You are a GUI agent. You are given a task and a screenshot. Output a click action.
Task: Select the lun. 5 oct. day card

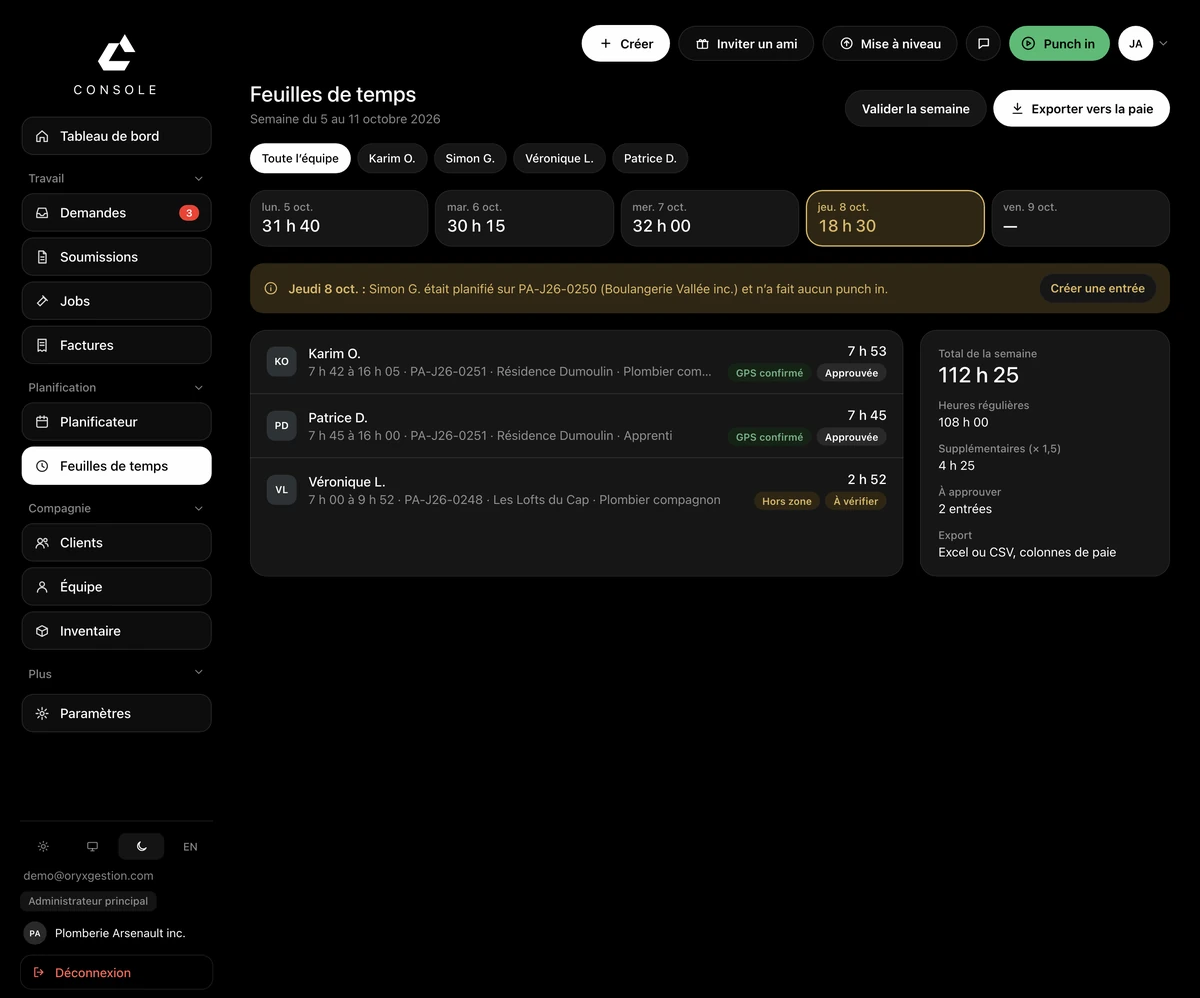point(339,218)
